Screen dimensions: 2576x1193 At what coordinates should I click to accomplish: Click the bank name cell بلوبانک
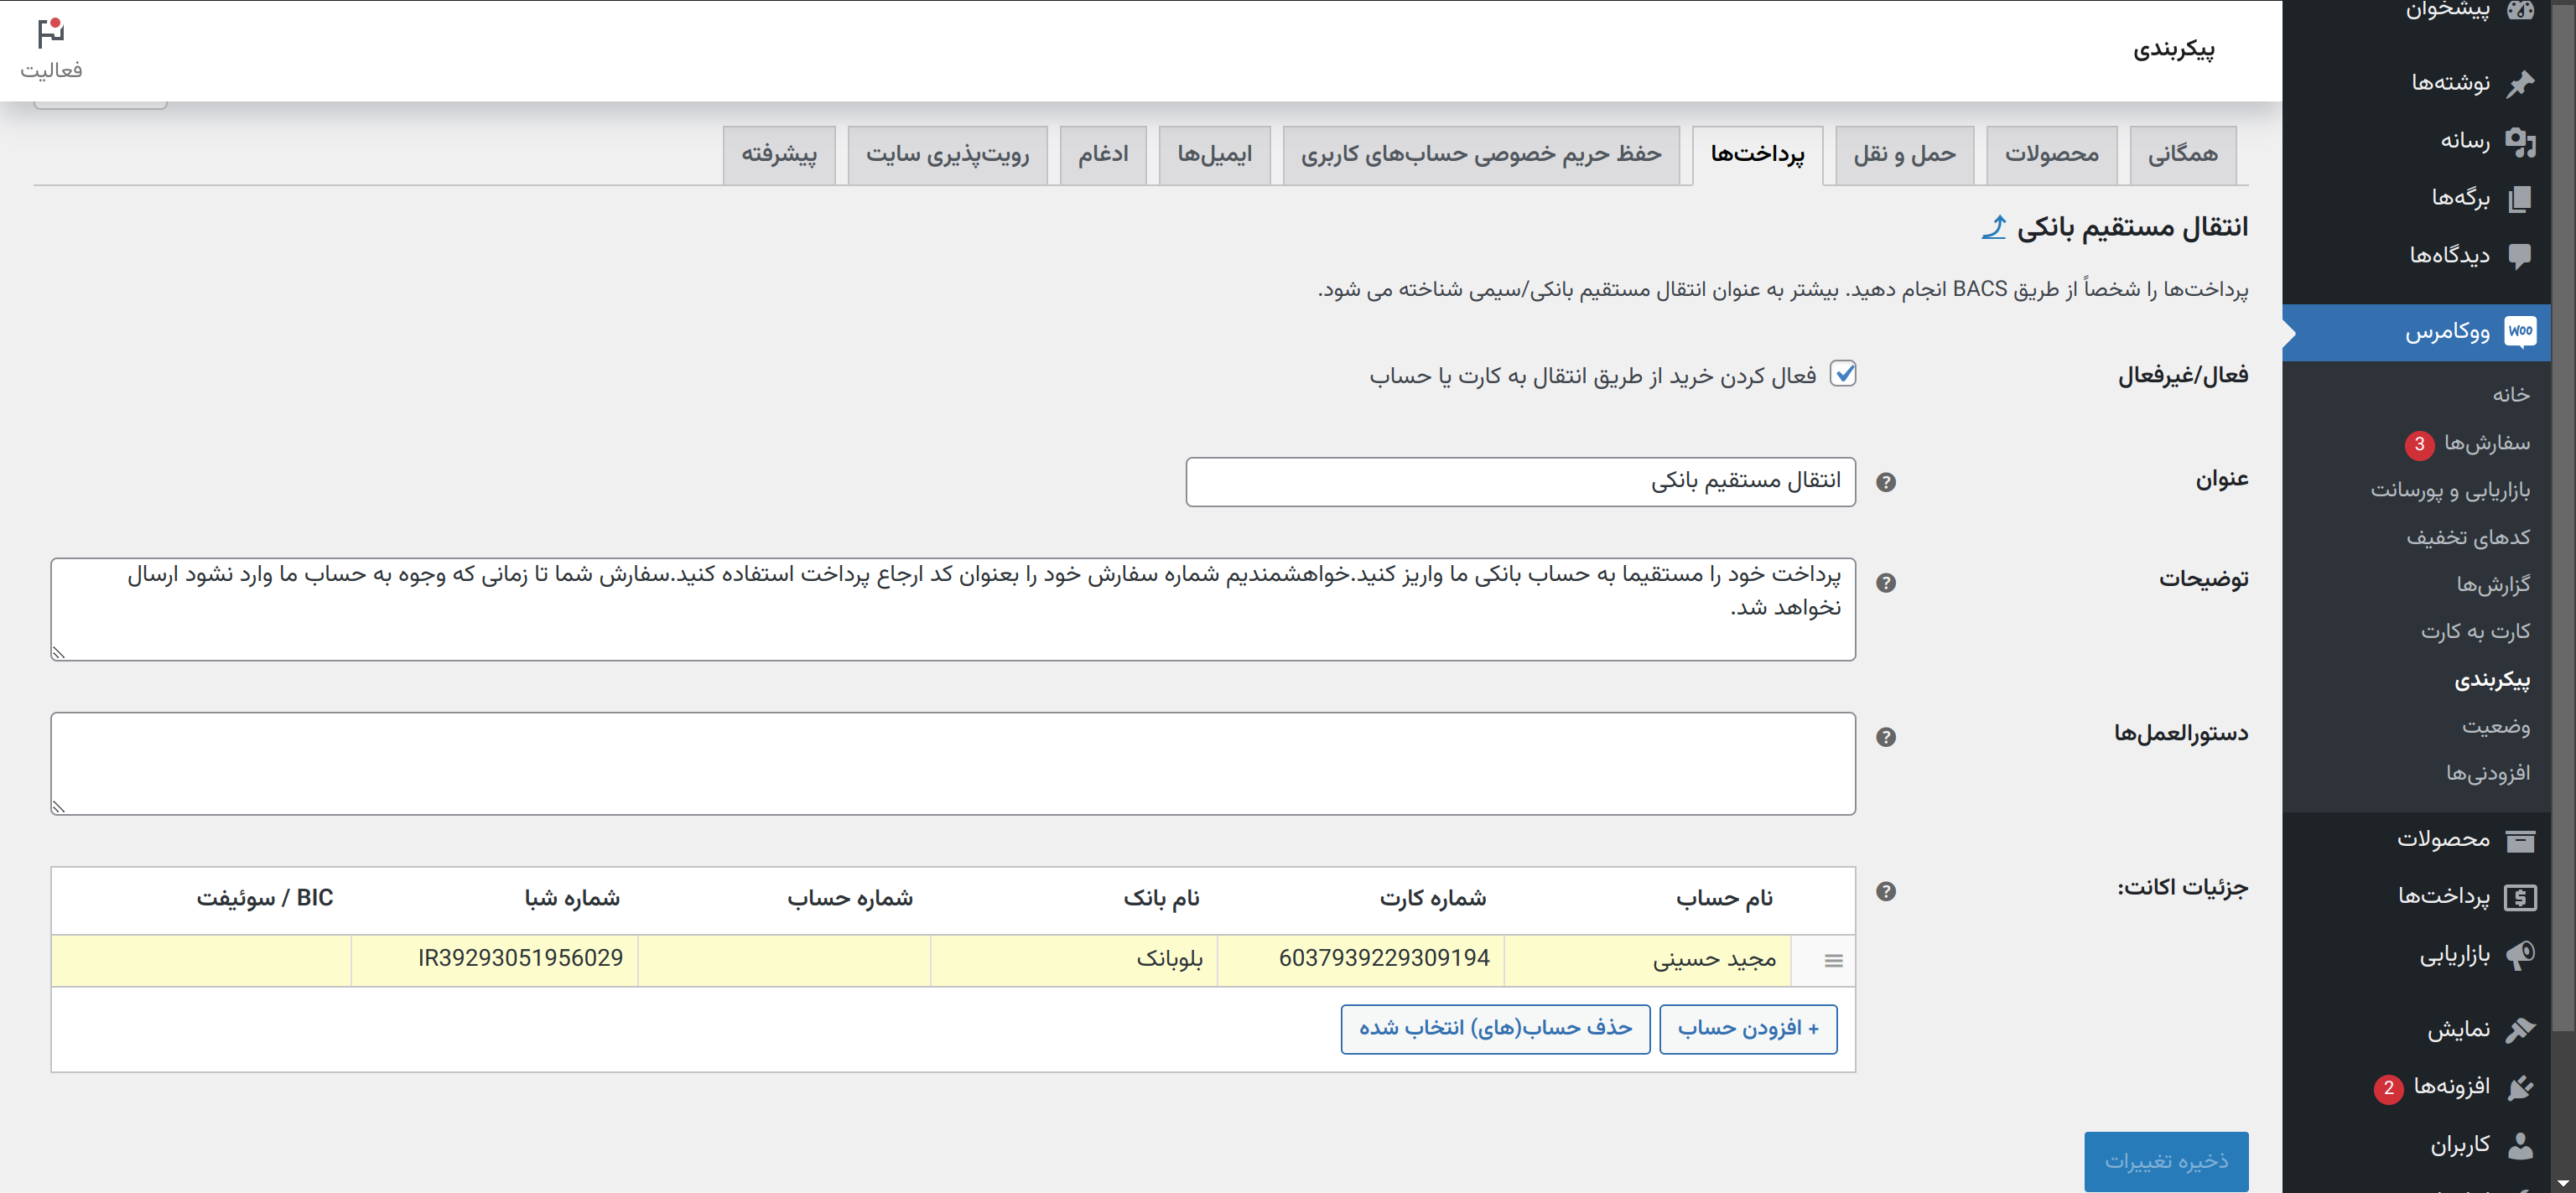tap(1074, 960)
